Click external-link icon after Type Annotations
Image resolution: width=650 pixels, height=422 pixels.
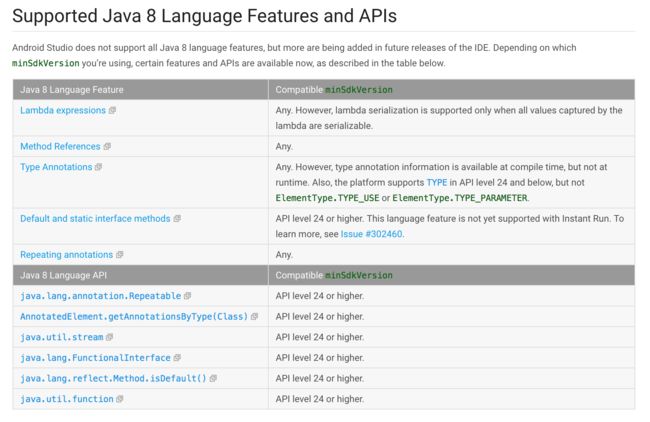(x=98, y=167)
